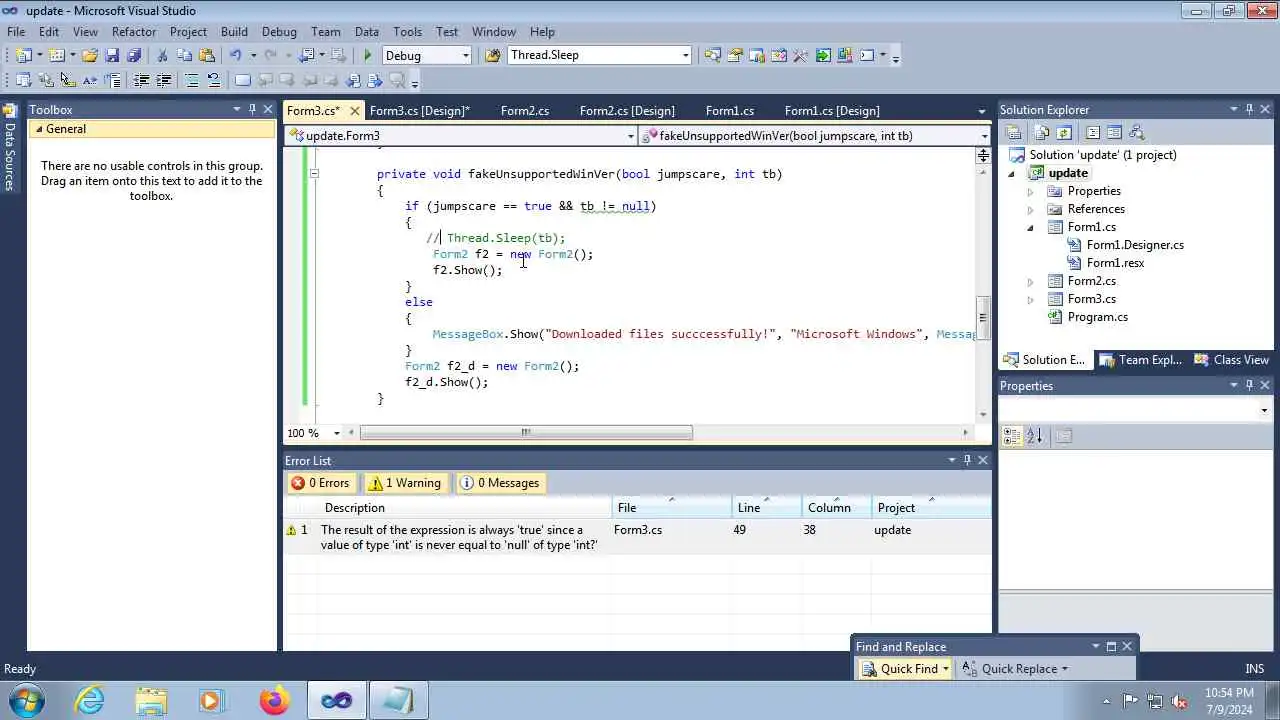Image resolution: width=1280 pixels, height=720 pixels.
Task: Start debugging with the green play icon
Action: point(368,55)
